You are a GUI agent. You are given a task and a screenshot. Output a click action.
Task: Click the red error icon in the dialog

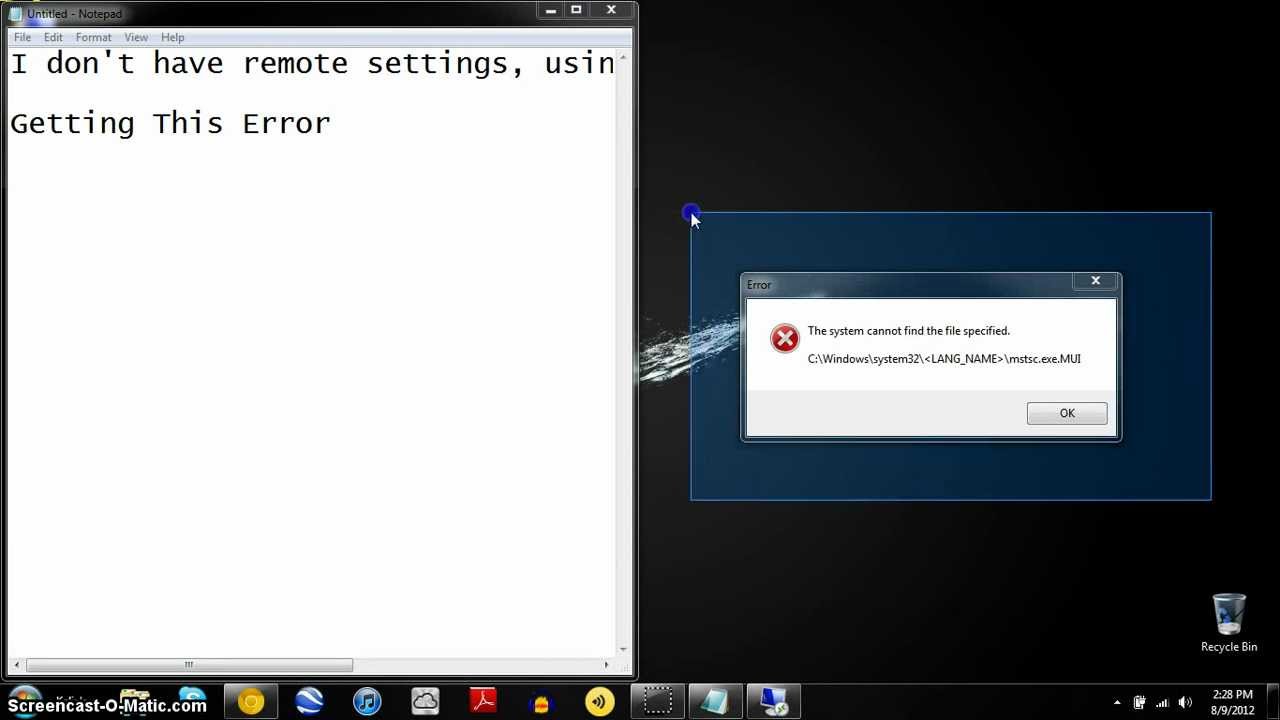(785, 339)
